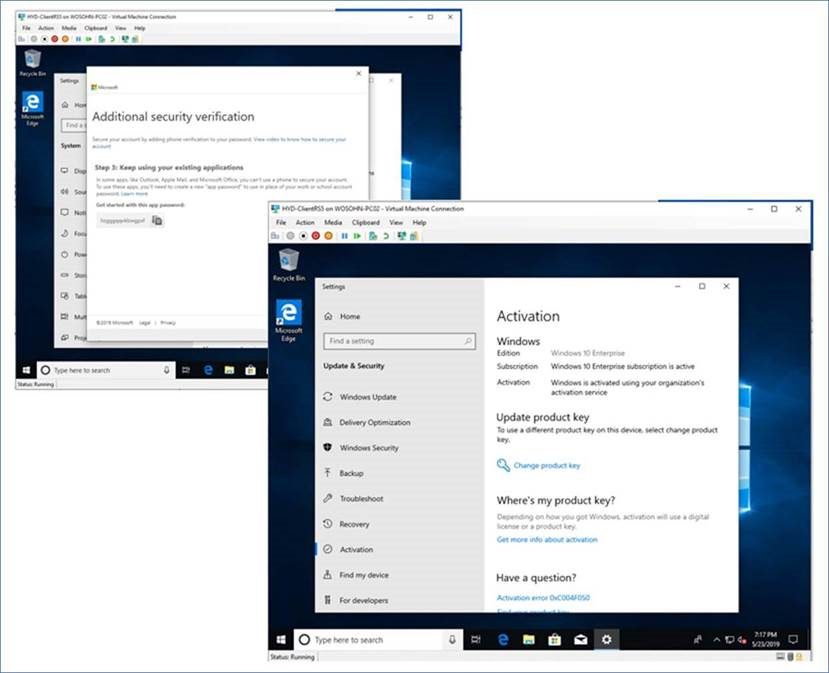Screen dimensions: 829x673
Task: Open Recycle Bin on HVD-ClientRS3 desktop
Action: (288, 264)
